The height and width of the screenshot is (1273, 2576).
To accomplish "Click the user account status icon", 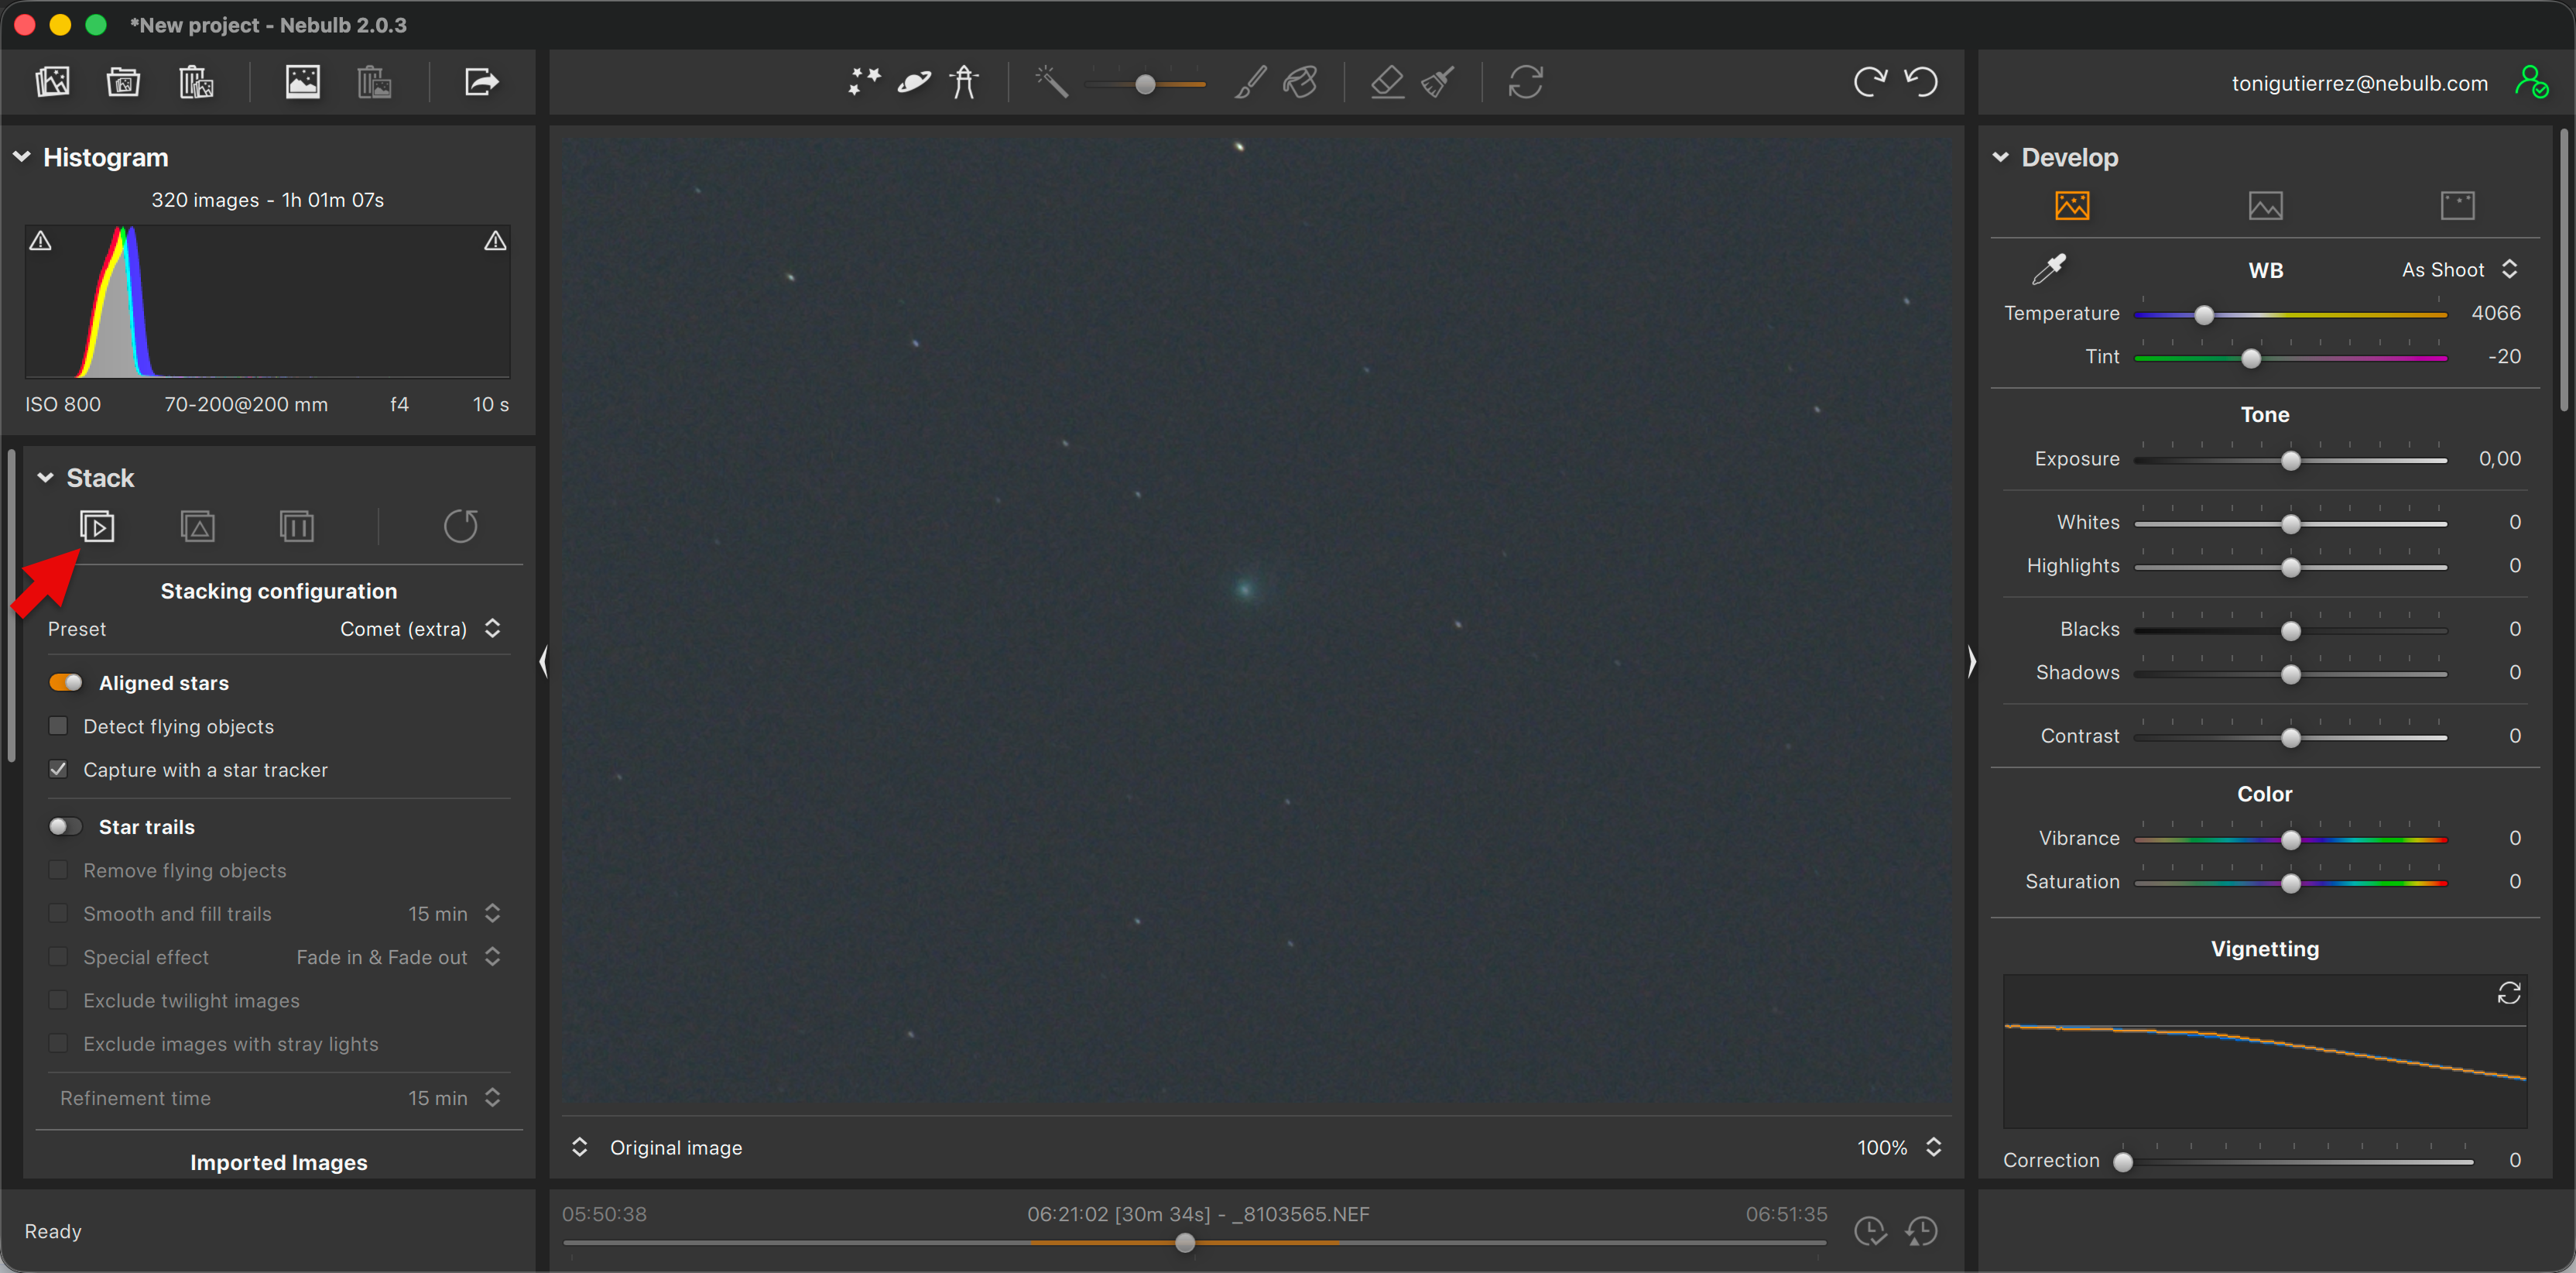I will [x=2531, y=82].
